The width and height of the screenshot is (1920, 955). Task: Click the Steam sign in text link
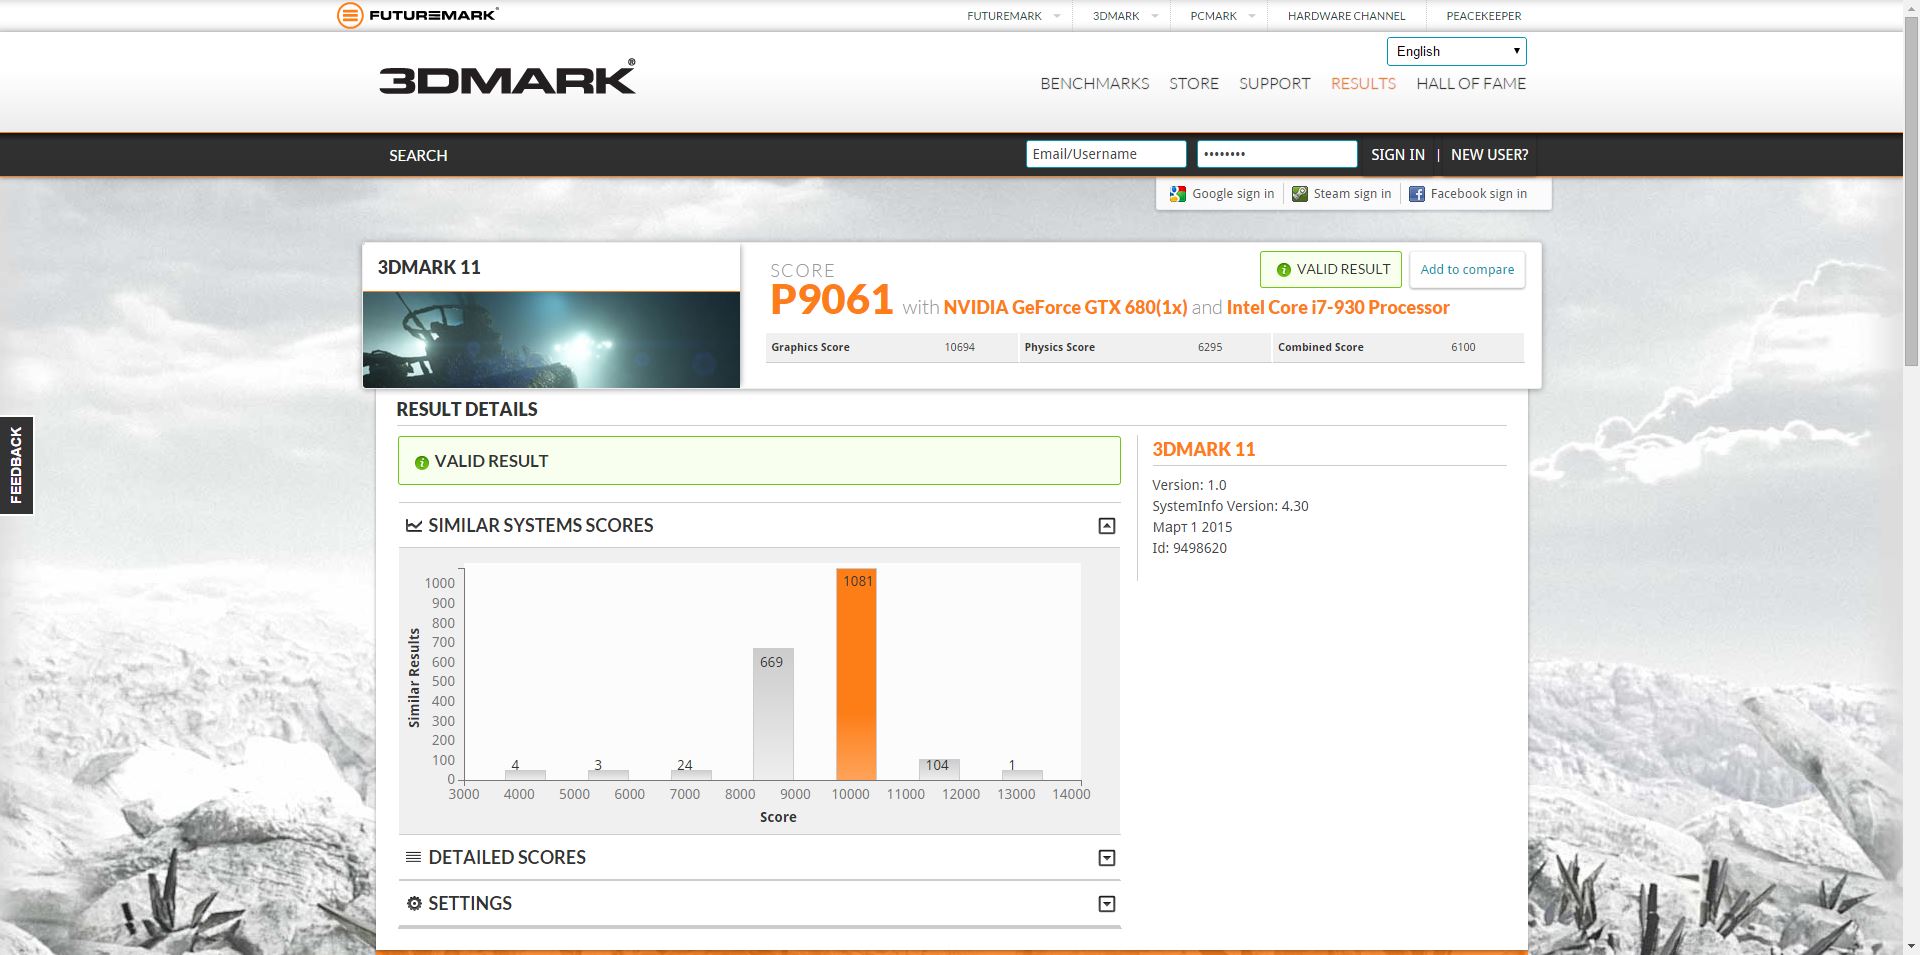[1352, 194]
